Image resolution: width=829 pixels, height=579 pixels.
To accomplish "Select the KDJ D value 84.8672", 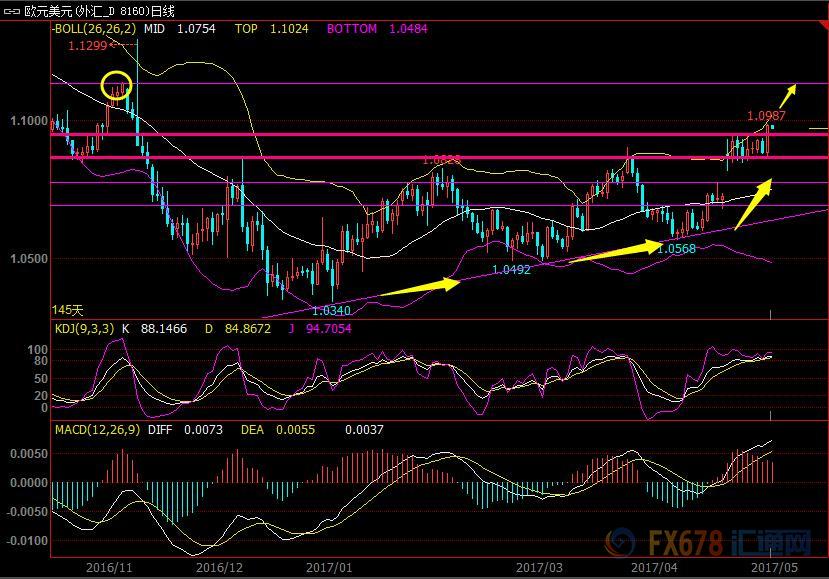I will tap(247, 328).
